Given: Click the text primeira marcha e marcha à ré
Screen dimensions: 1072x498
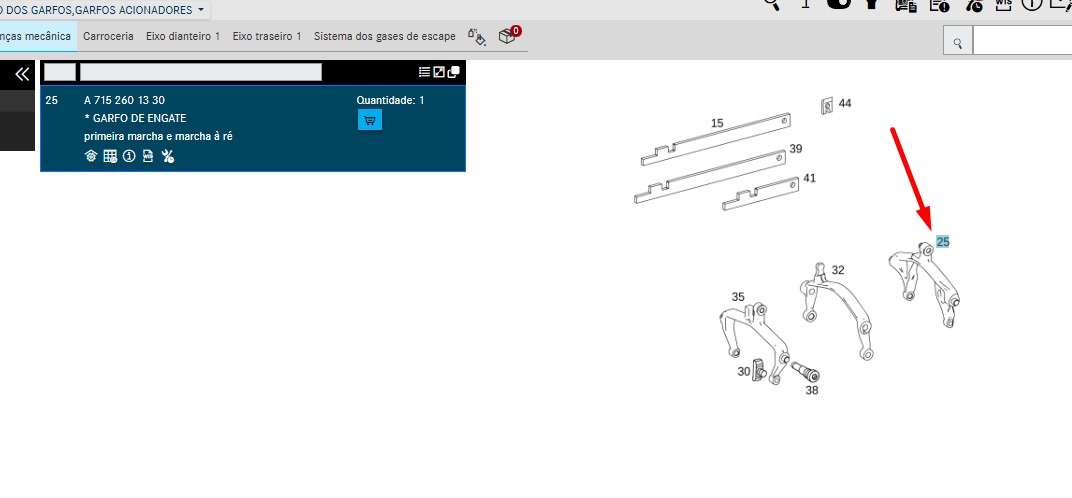Looking at the screenshot, I should point(159,136).
